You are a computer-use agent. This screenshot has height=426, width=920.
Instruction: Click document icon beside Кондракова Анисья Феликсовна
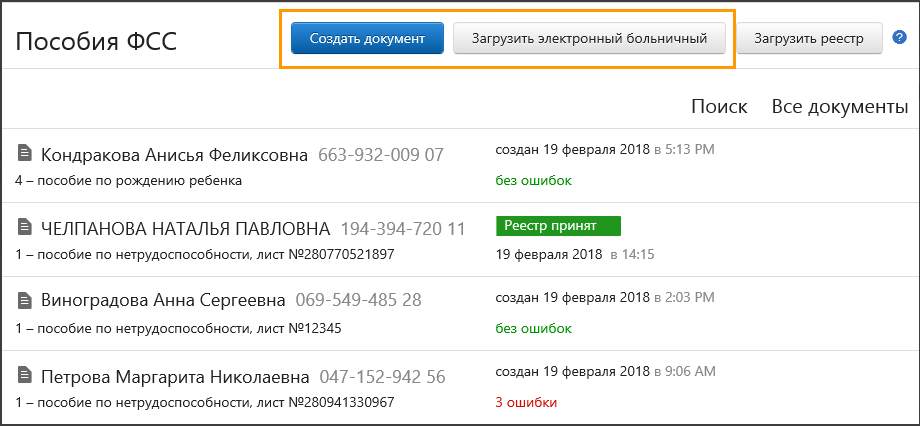[25, 153]
